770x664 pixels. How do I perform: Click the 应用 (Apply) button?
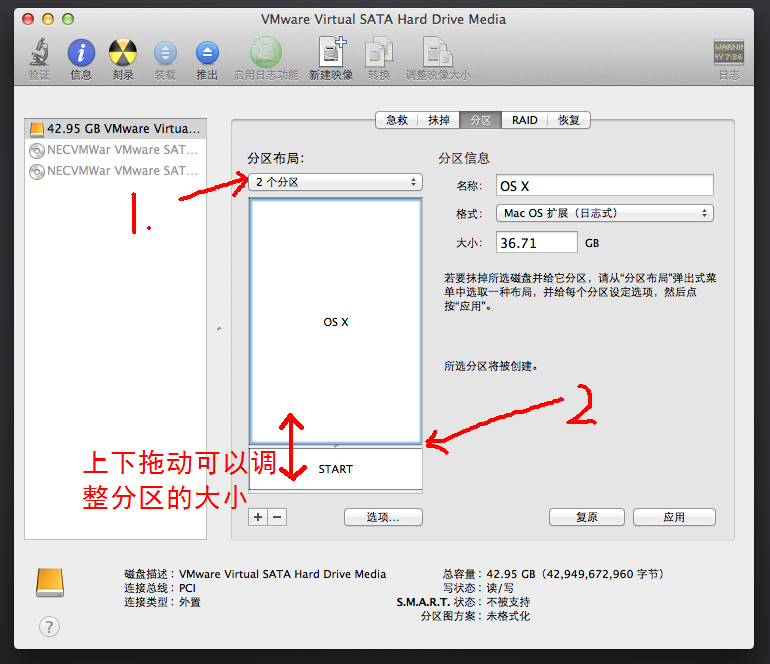coord(674,517)
